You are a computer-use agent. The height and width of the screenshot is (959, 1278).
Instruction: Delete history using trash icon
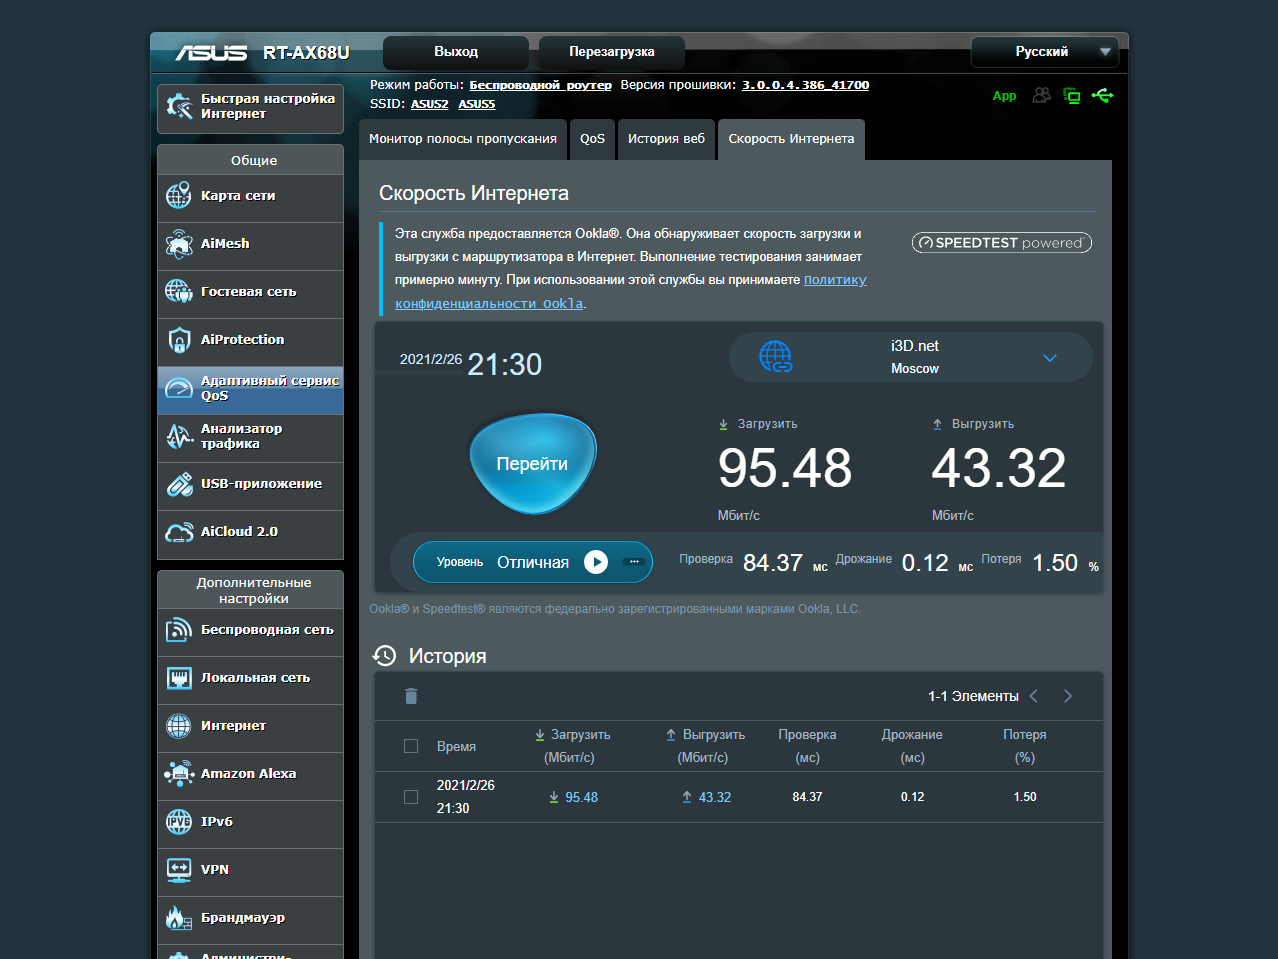click(411, 696)
